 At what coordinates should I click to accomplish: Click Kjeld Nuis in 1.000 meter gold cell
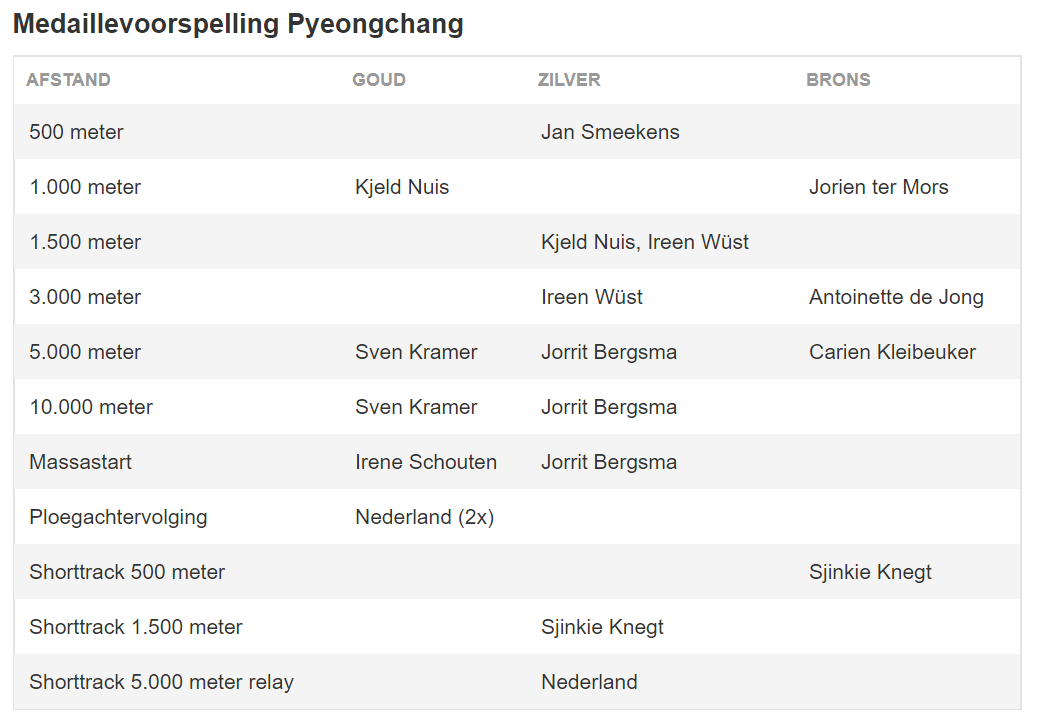(x=402, y=187)
